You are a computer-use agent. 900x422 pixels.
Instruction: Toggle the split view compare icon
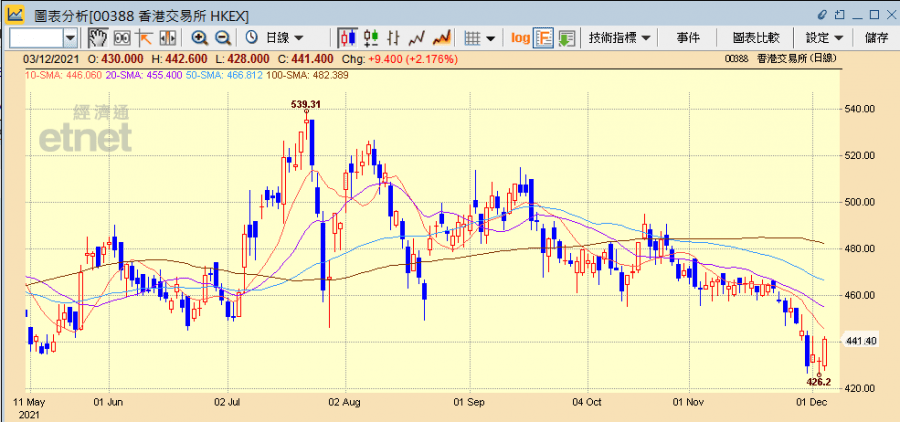(168, 38)
